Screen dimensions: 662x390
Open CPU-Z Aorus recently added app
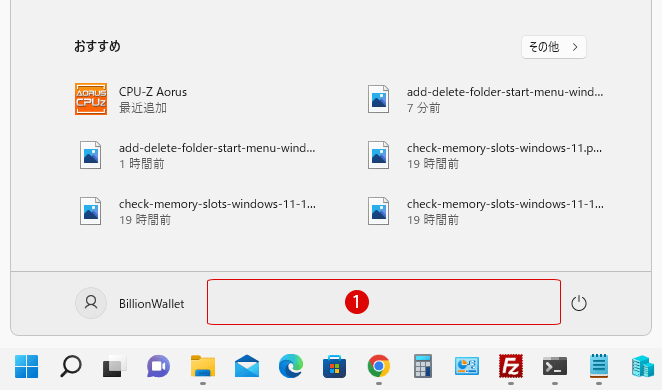pos(131,99)
